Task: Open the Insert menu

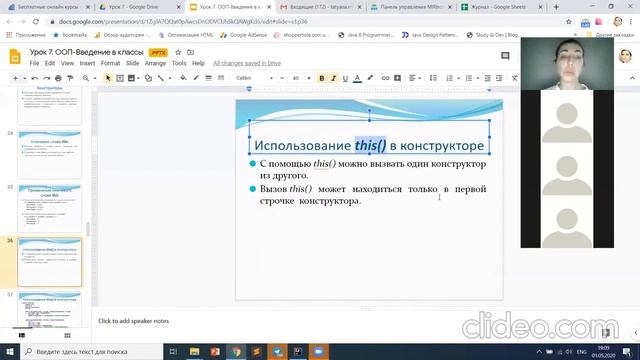Action: (87, 63)
